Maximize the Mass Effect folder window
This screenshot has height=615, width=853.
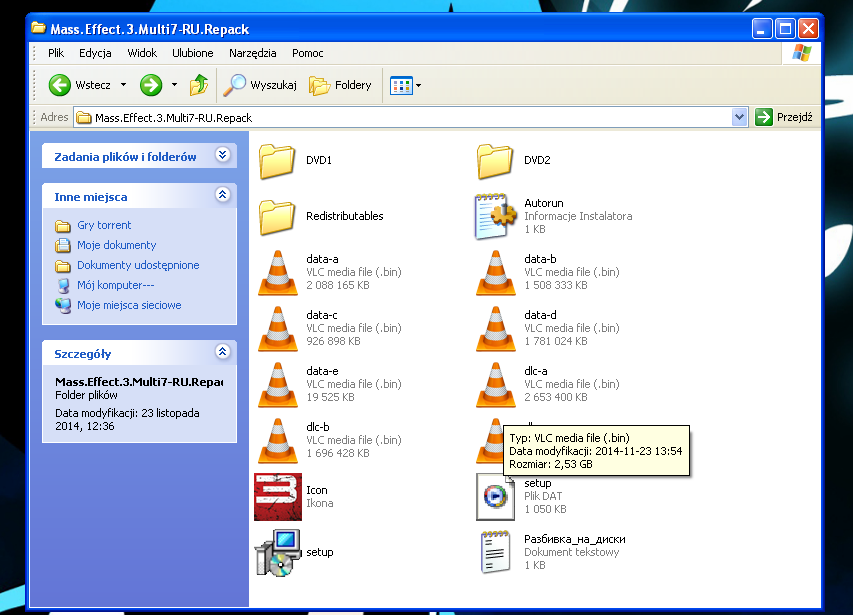click(786, 28)
